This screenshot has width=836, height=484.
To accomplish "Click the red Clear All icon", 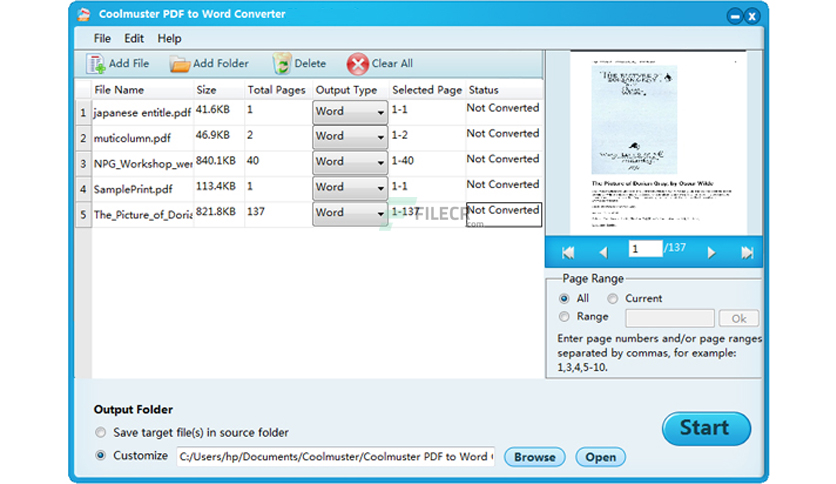I will click(x=357, y=64).
